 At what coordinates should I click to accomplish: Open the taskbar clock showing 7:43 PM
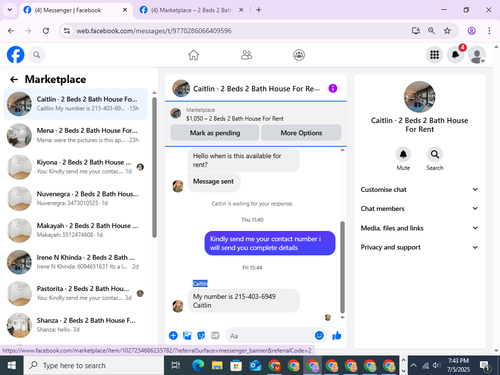click(x=458, y=365)
